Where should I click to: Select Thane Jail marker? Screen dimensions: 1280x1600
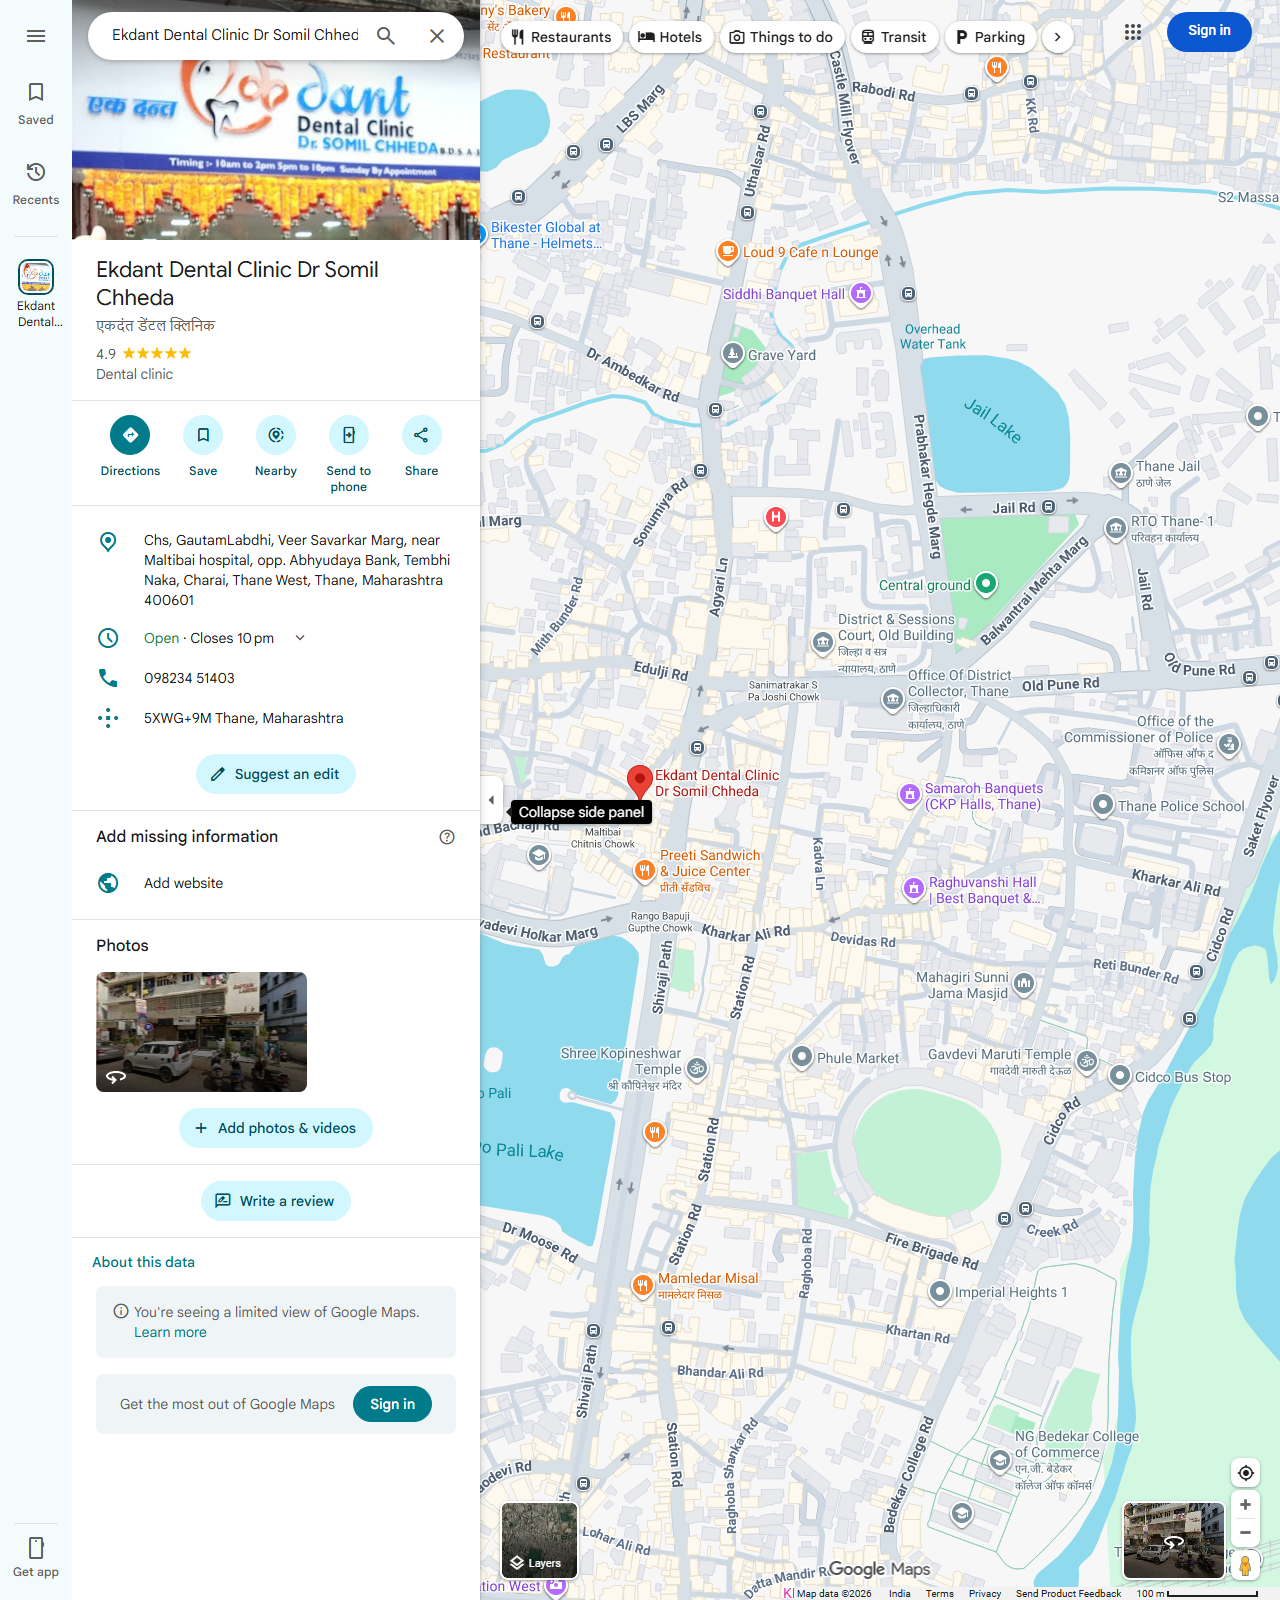1120,473
